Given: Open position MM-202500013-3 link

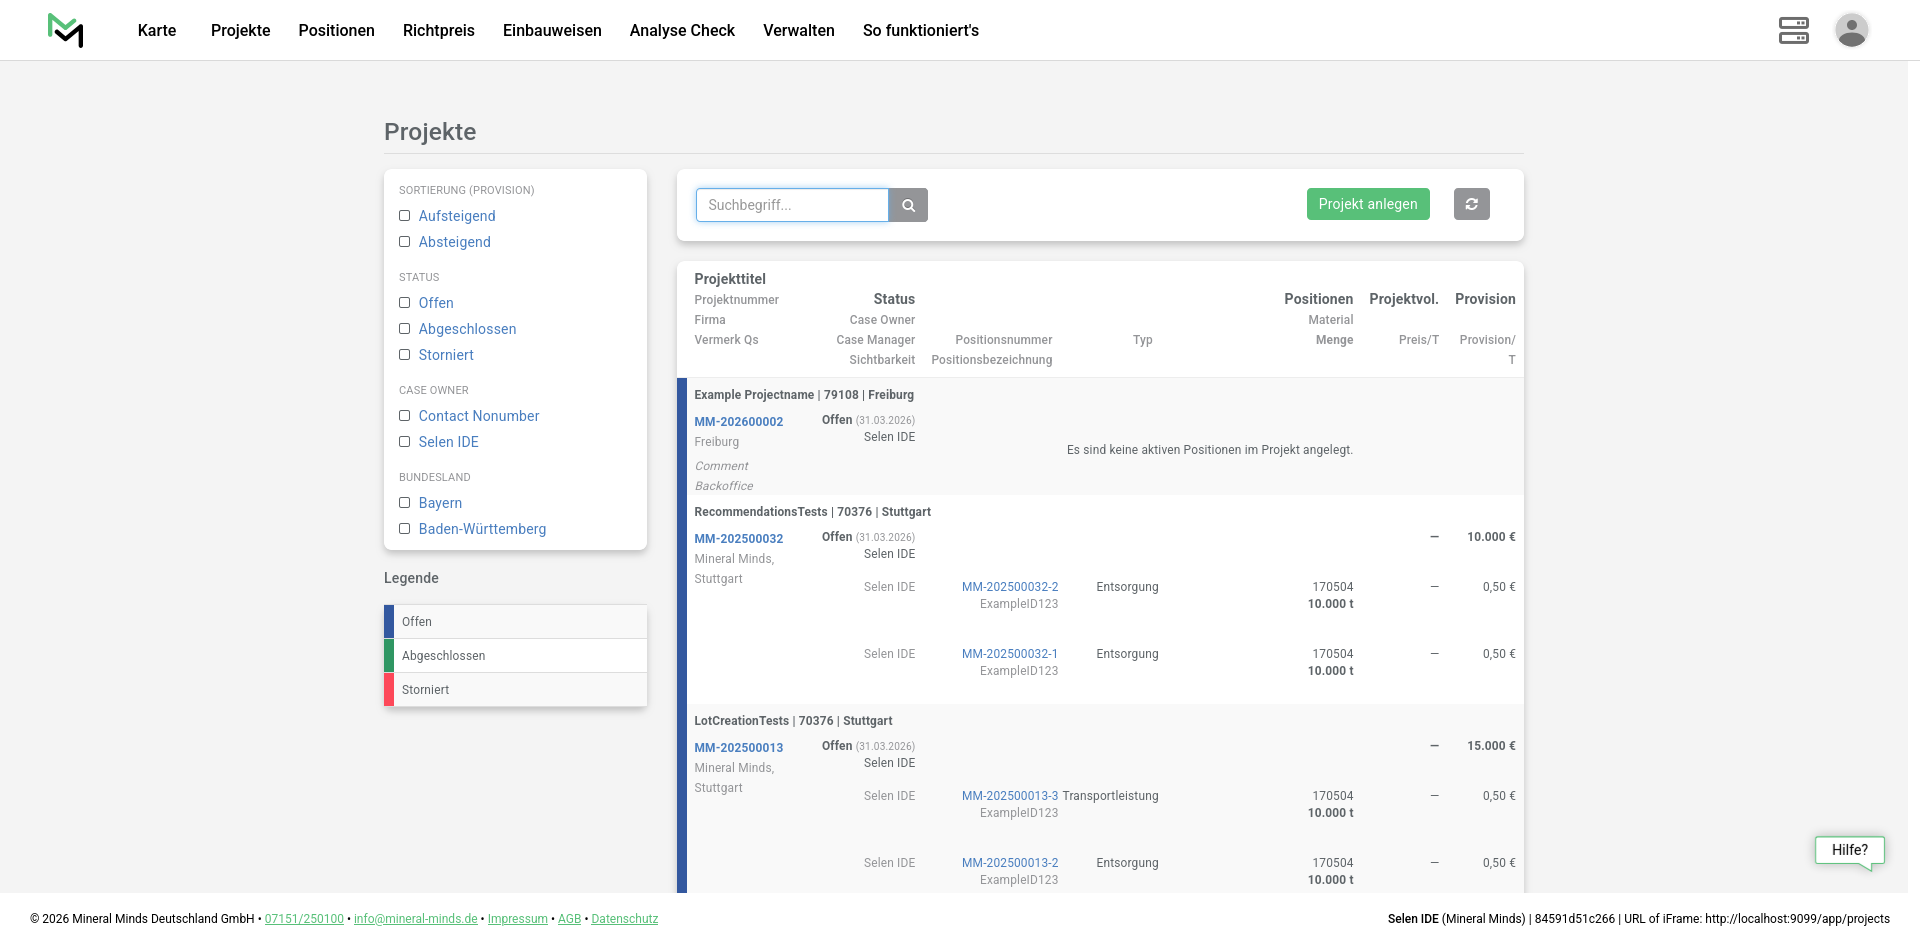Looking at the screenshot, I should [1009, 796].
